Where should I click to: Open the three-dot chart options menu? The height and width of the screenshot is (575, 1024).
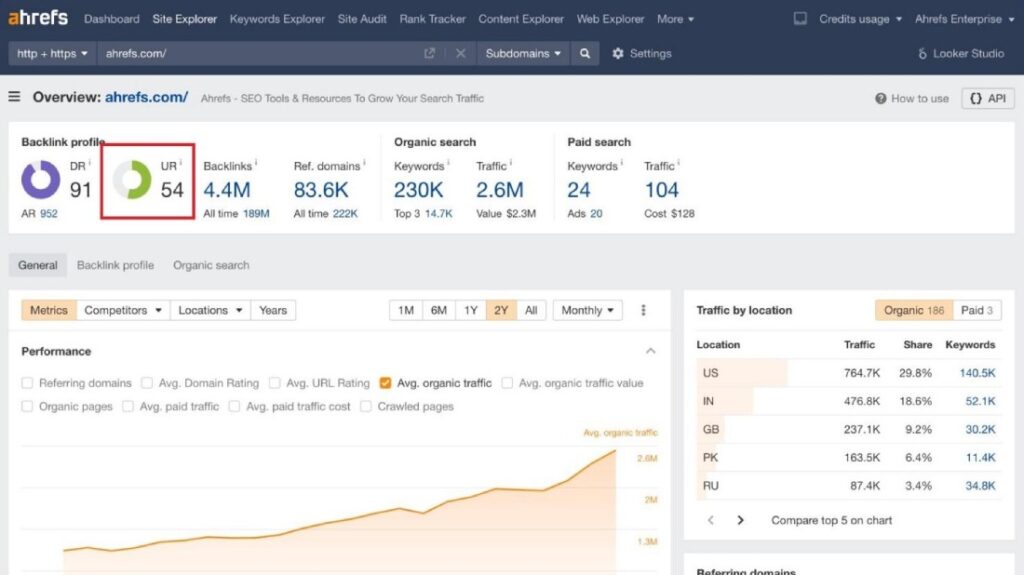[x=644, y=311]
